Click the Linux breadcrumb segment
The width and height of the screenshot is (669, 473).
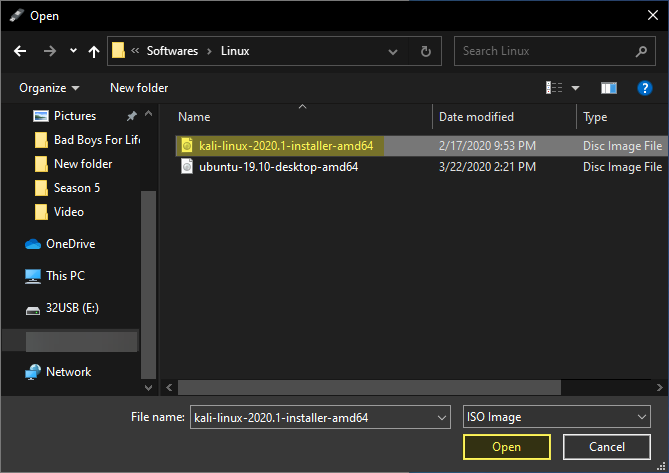point(235,51)
